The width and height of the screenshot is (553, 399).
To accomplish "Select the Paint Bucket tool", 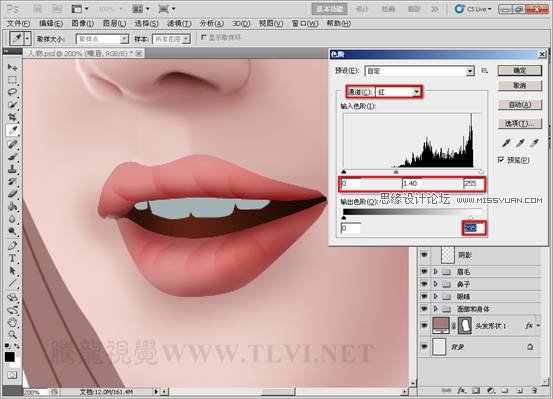I will click(12, 206).
